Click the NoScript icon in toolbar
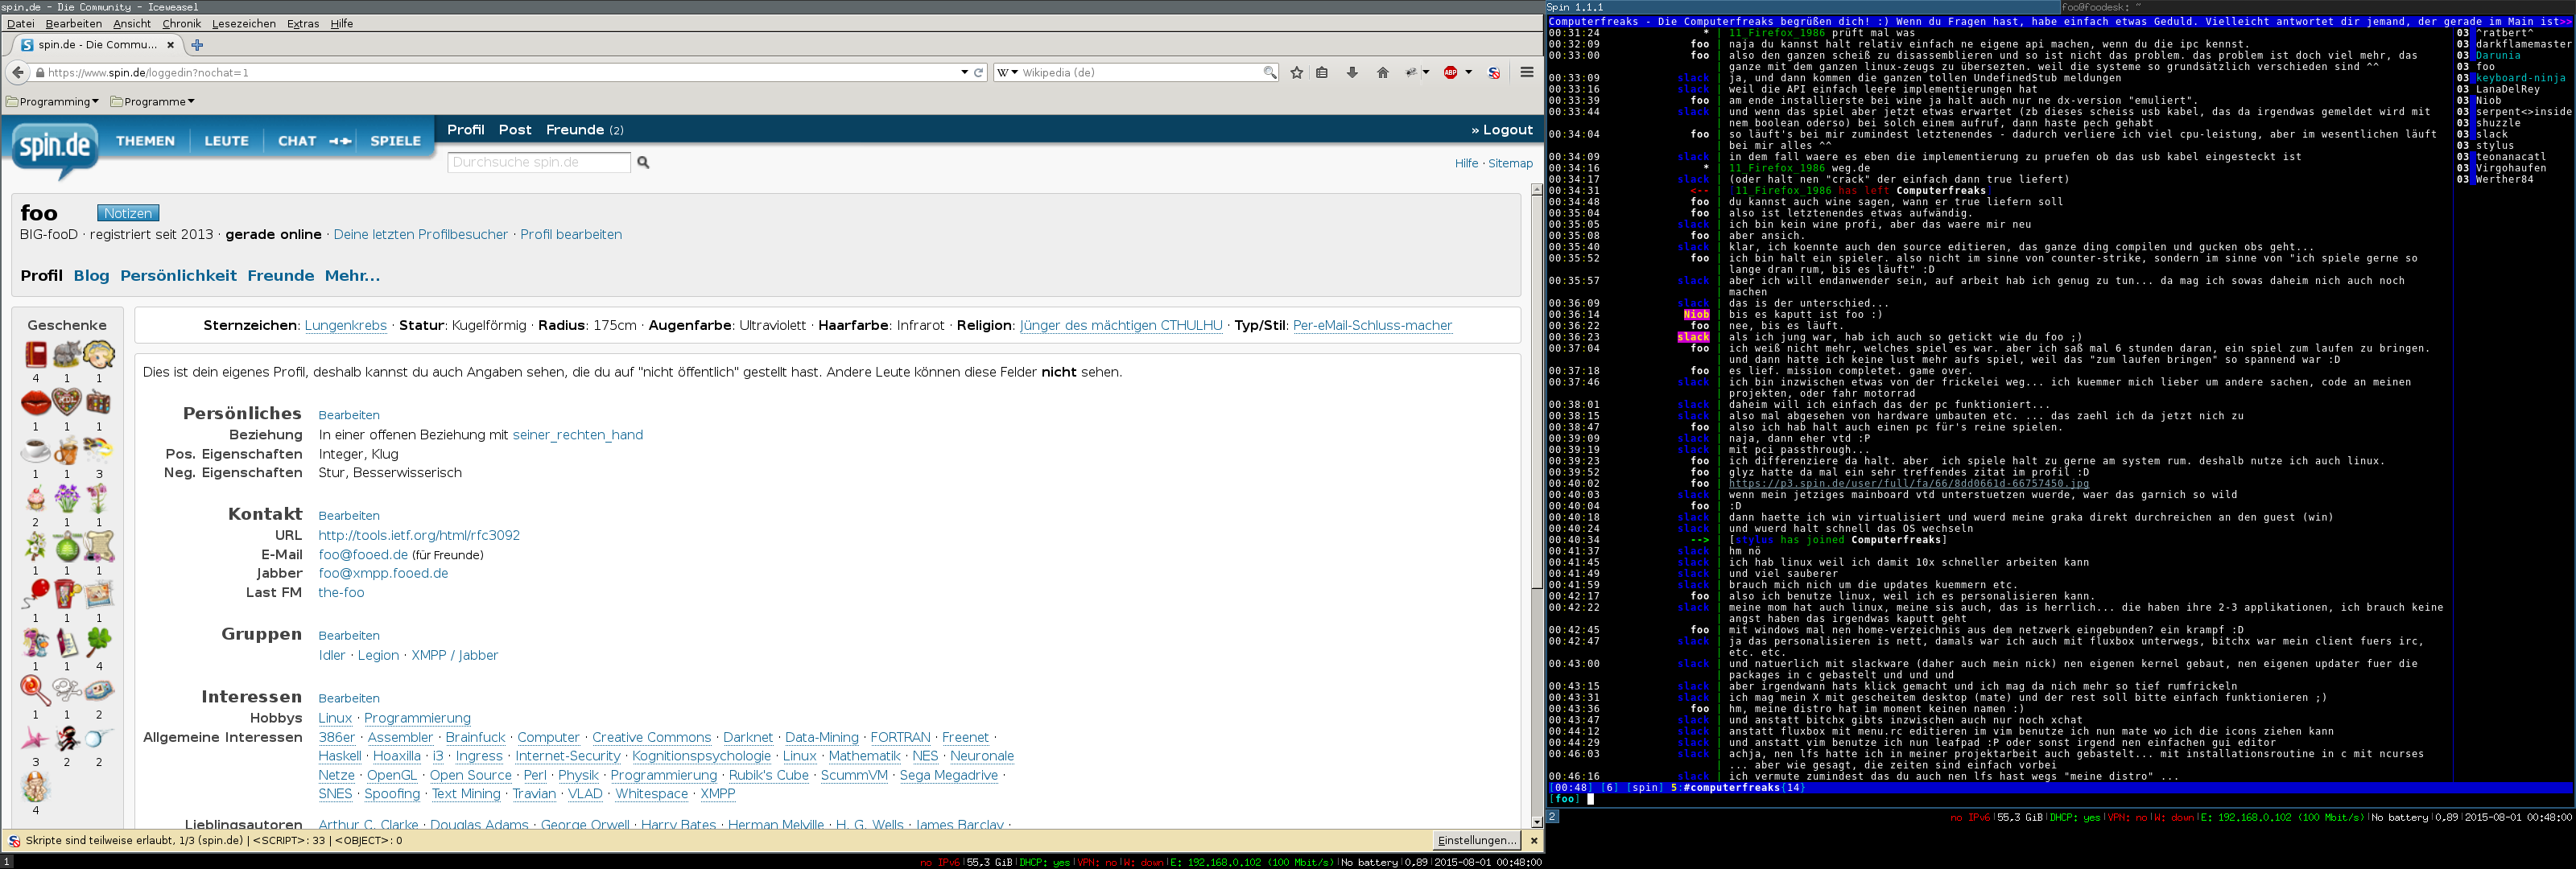Viewport: 2576px width, 869px height. tap(1494, 73)
